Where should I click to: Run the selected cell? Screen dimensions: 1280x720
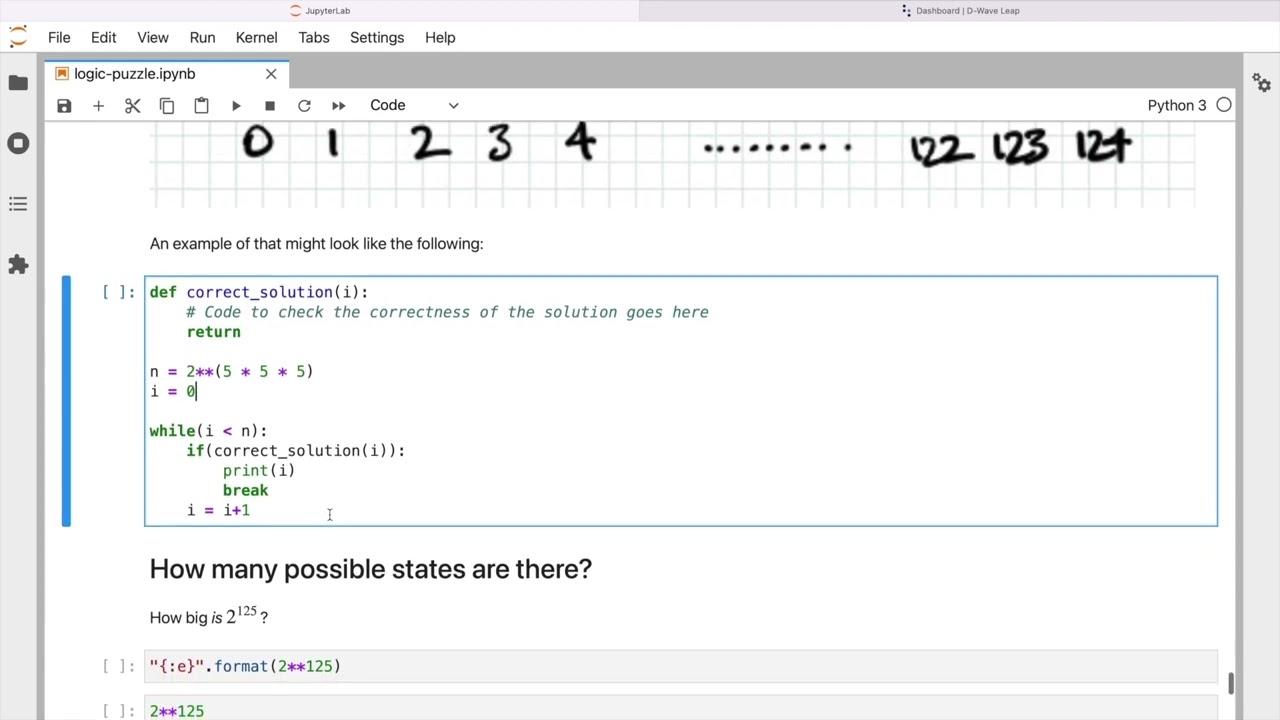point(236,105)
